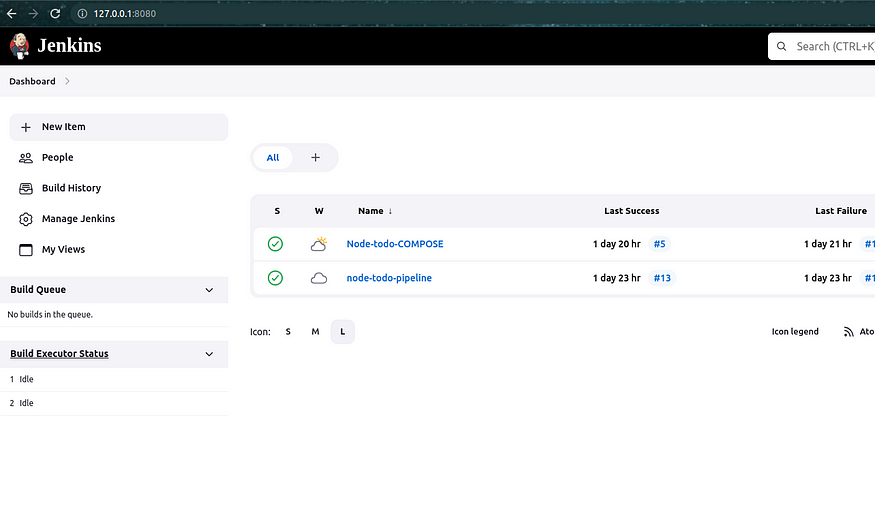Click success status icon for node-todo-pipeline

(275, 278)
